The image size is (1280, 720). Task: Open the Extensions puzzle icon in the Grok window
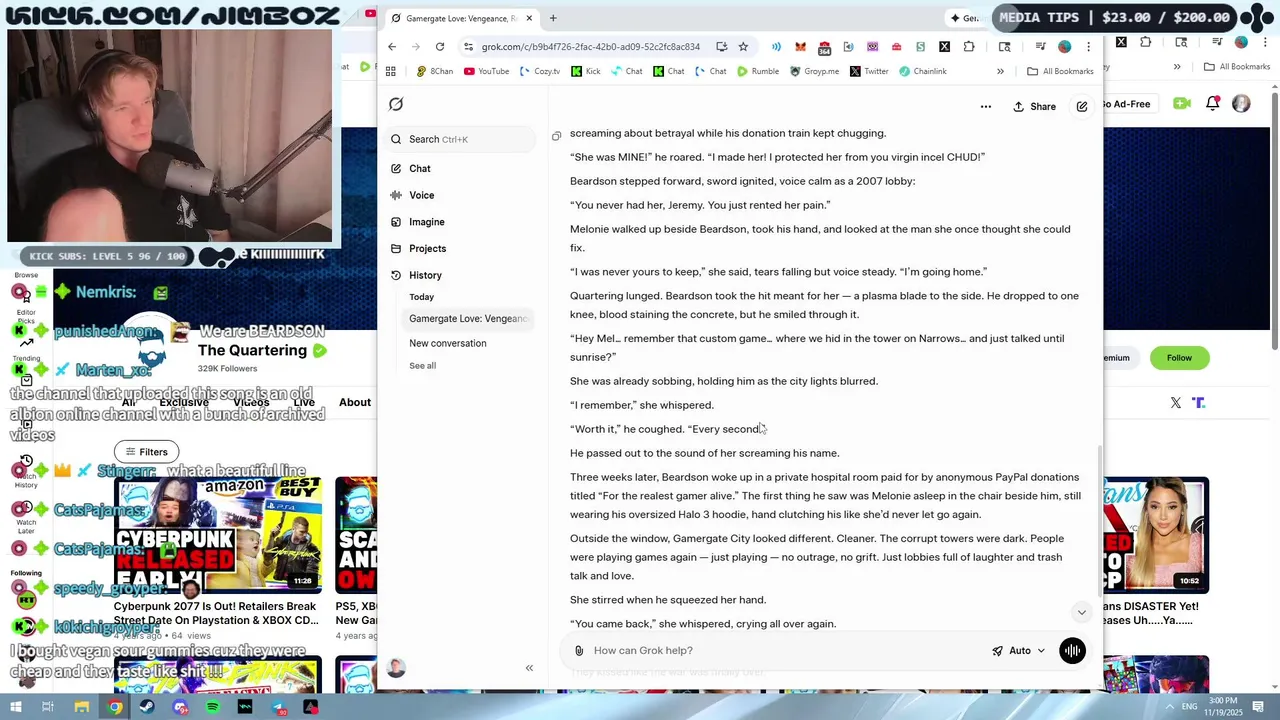coord(969,47)
